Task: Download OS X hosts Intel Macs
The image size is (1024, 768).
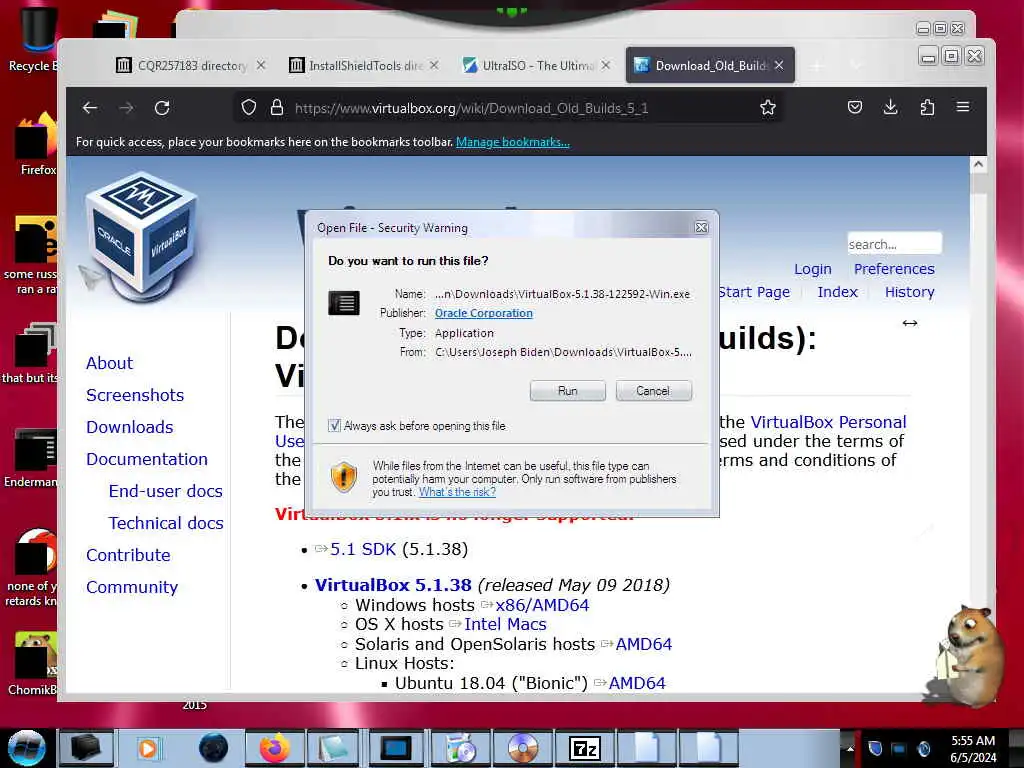Action: [505, 624]
